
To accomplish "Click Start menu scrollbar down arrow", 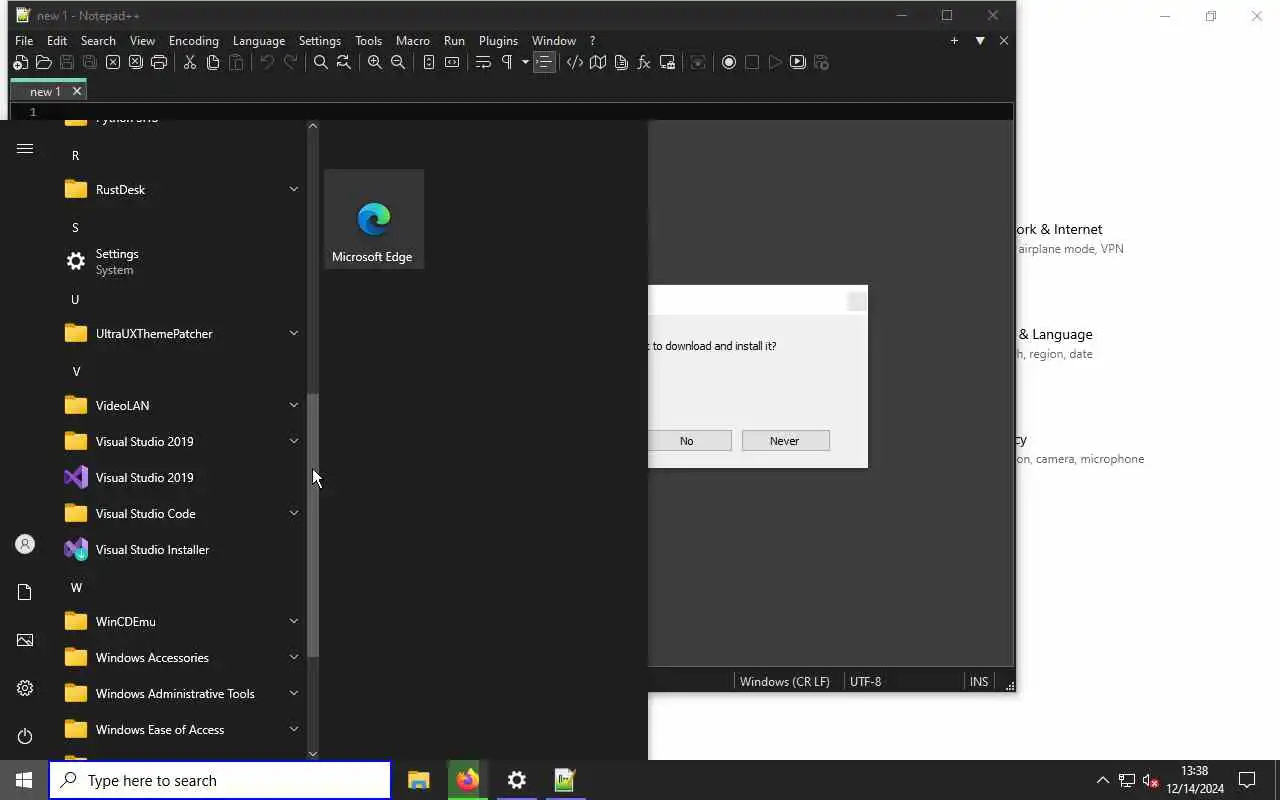I will coord(313,753).
